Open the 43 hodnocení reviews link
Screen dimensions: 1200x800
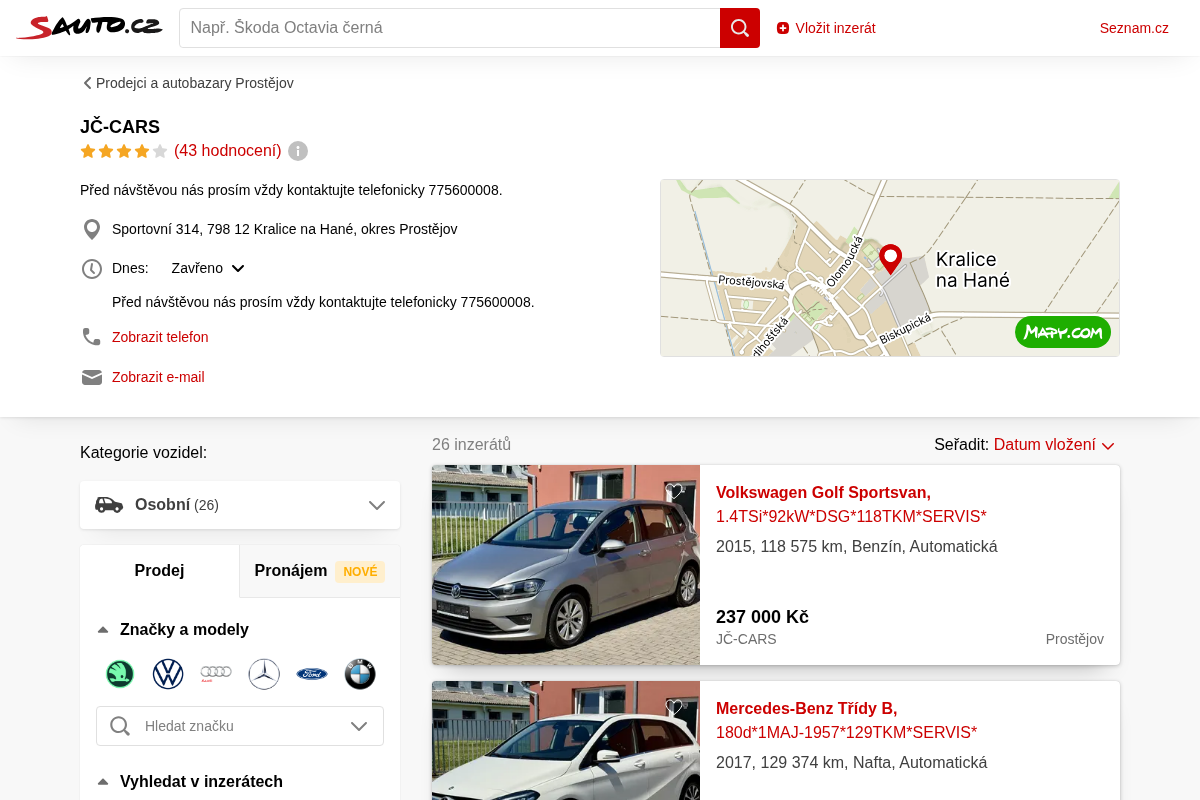(228, 151)
